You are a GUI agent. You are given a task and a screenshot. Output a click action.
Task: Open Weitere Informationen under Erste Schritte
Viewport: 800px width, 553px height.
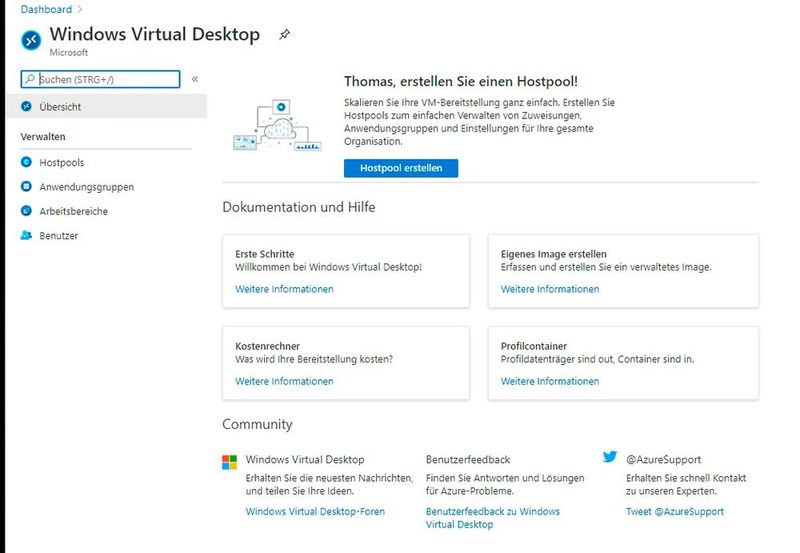284,289
